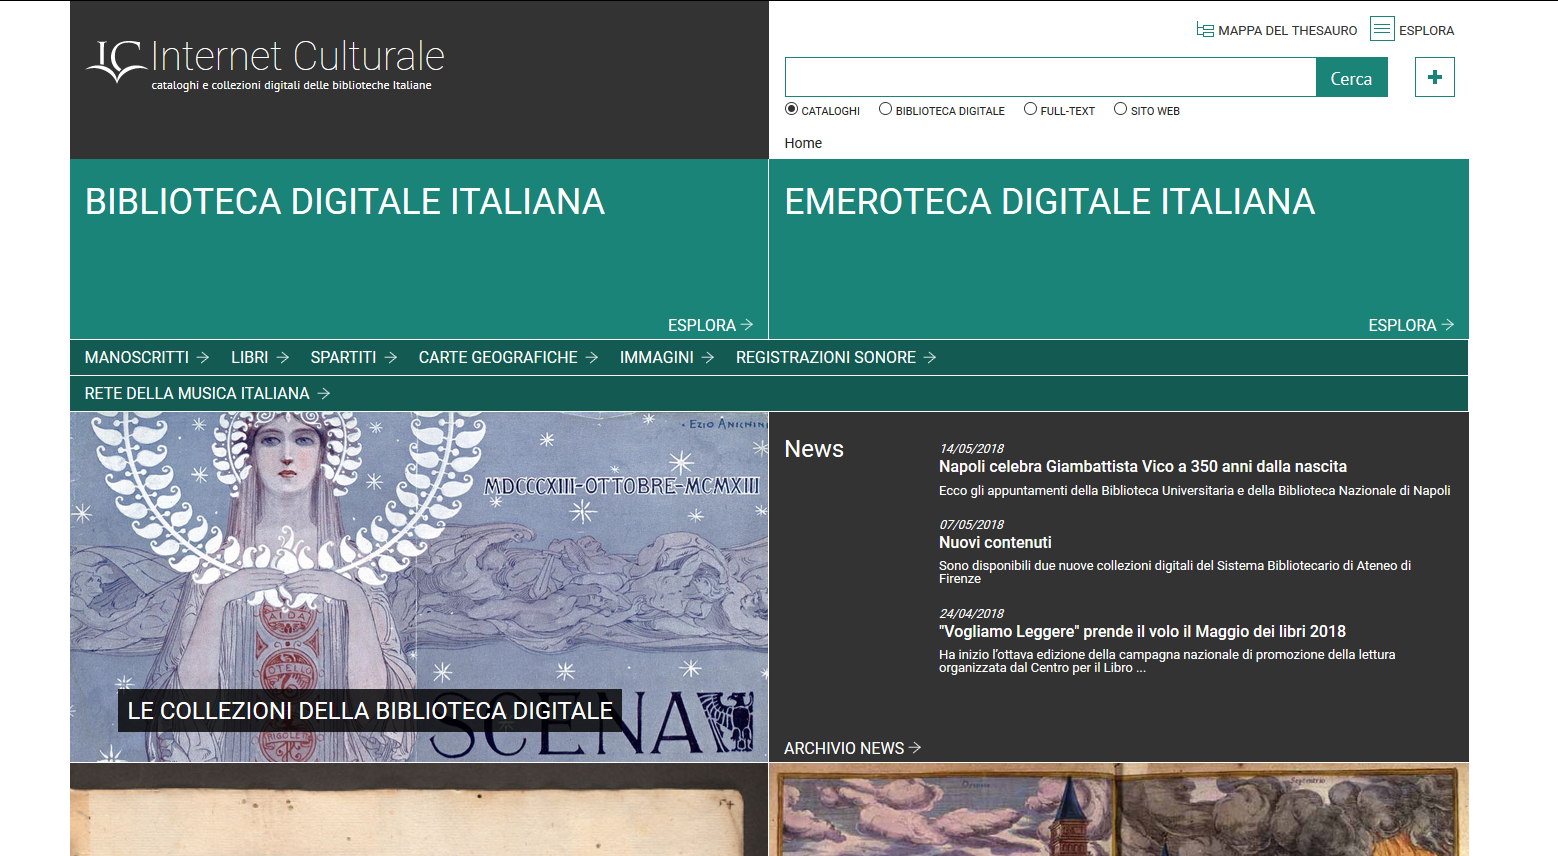Screen dimensions: 1558x856
Task: Open the Mappa del Thesauro icon
Action: click(x=1205, y=30)
